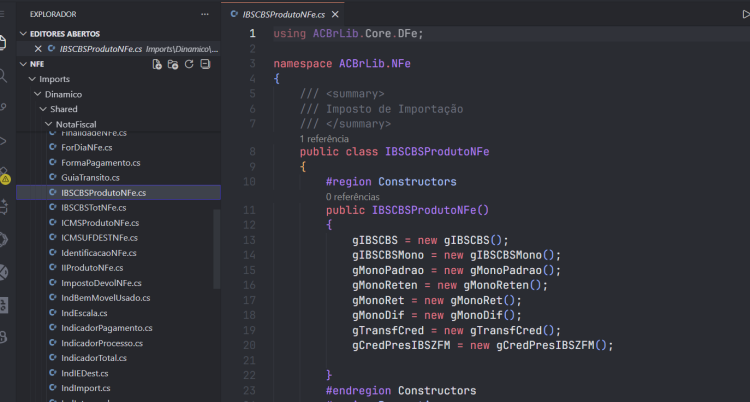Collapse the Imports folder

tap(32, 79)
